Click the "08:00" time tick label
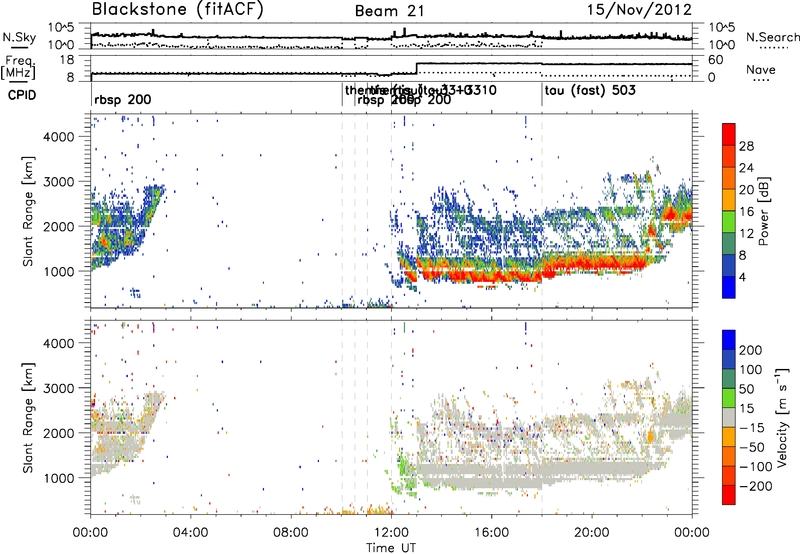The image size is (800, 554). [x=291, y=533]
